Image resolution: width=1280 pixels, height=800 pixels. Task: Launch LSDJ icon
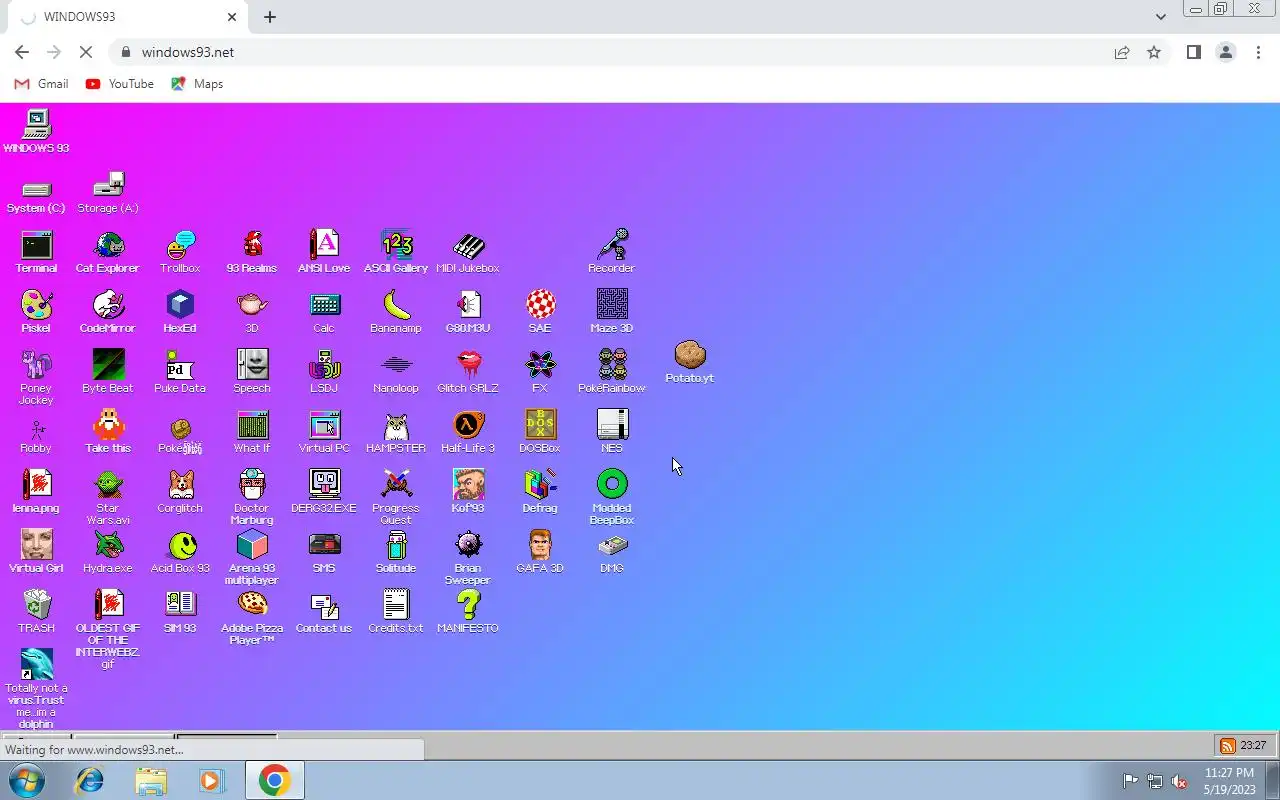point(324,371)
